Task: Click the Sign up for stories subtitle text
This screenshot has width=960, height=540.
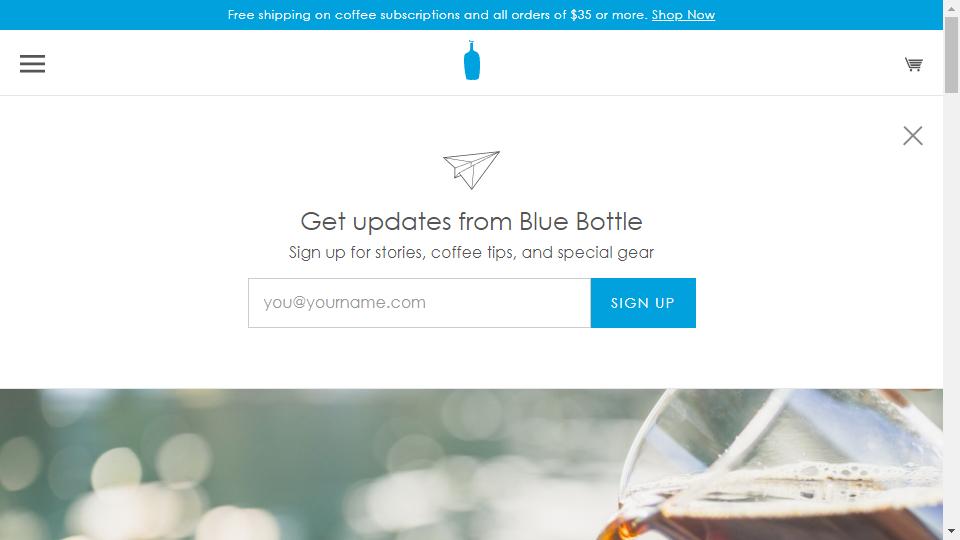Action: (x=471, y=252)
